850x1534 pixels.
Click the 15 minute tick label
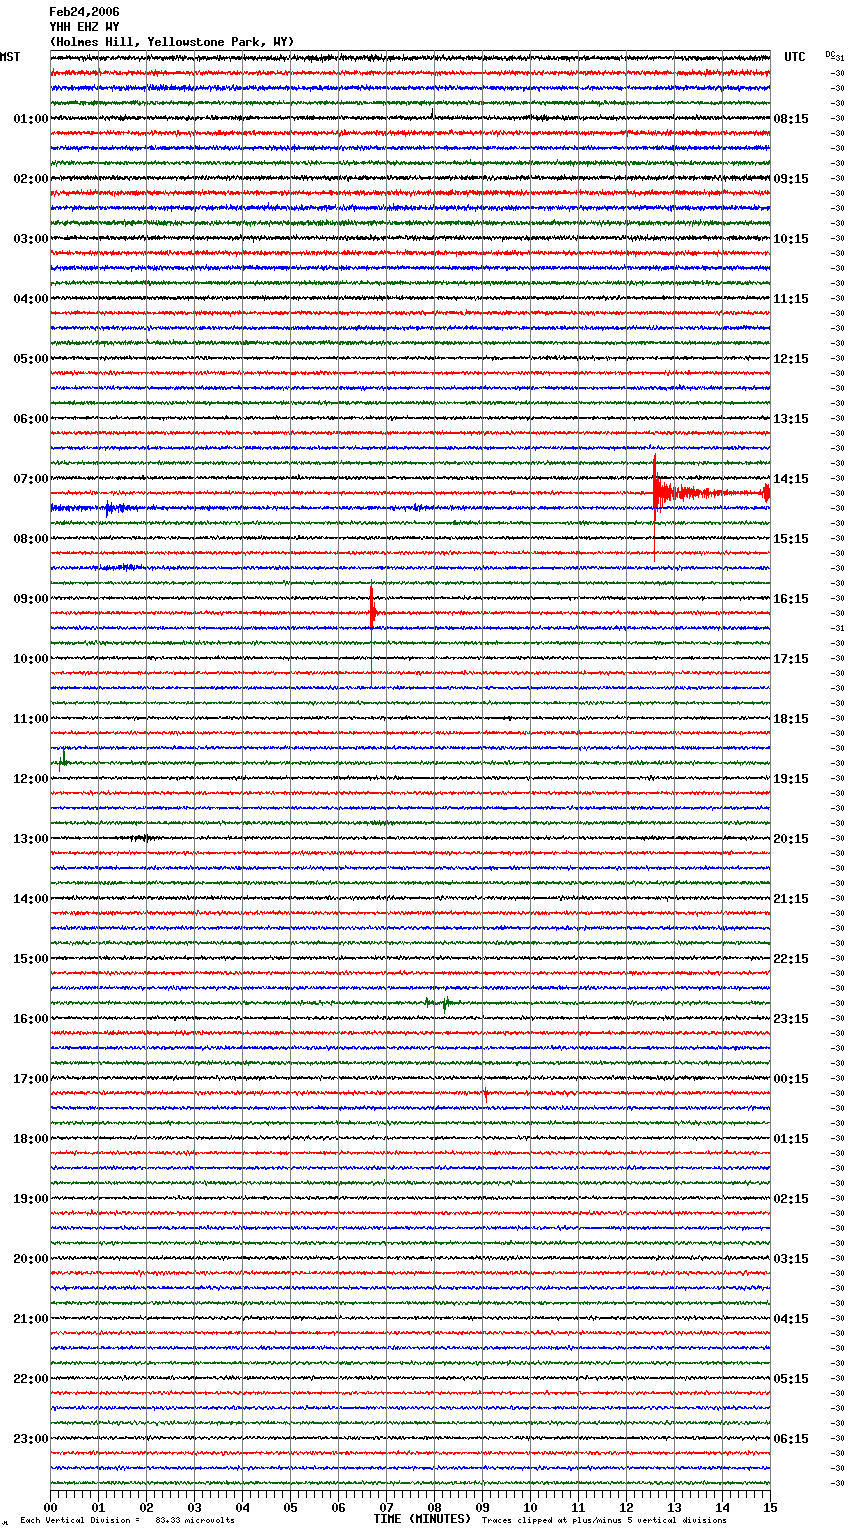click(x=770, y=1507)
